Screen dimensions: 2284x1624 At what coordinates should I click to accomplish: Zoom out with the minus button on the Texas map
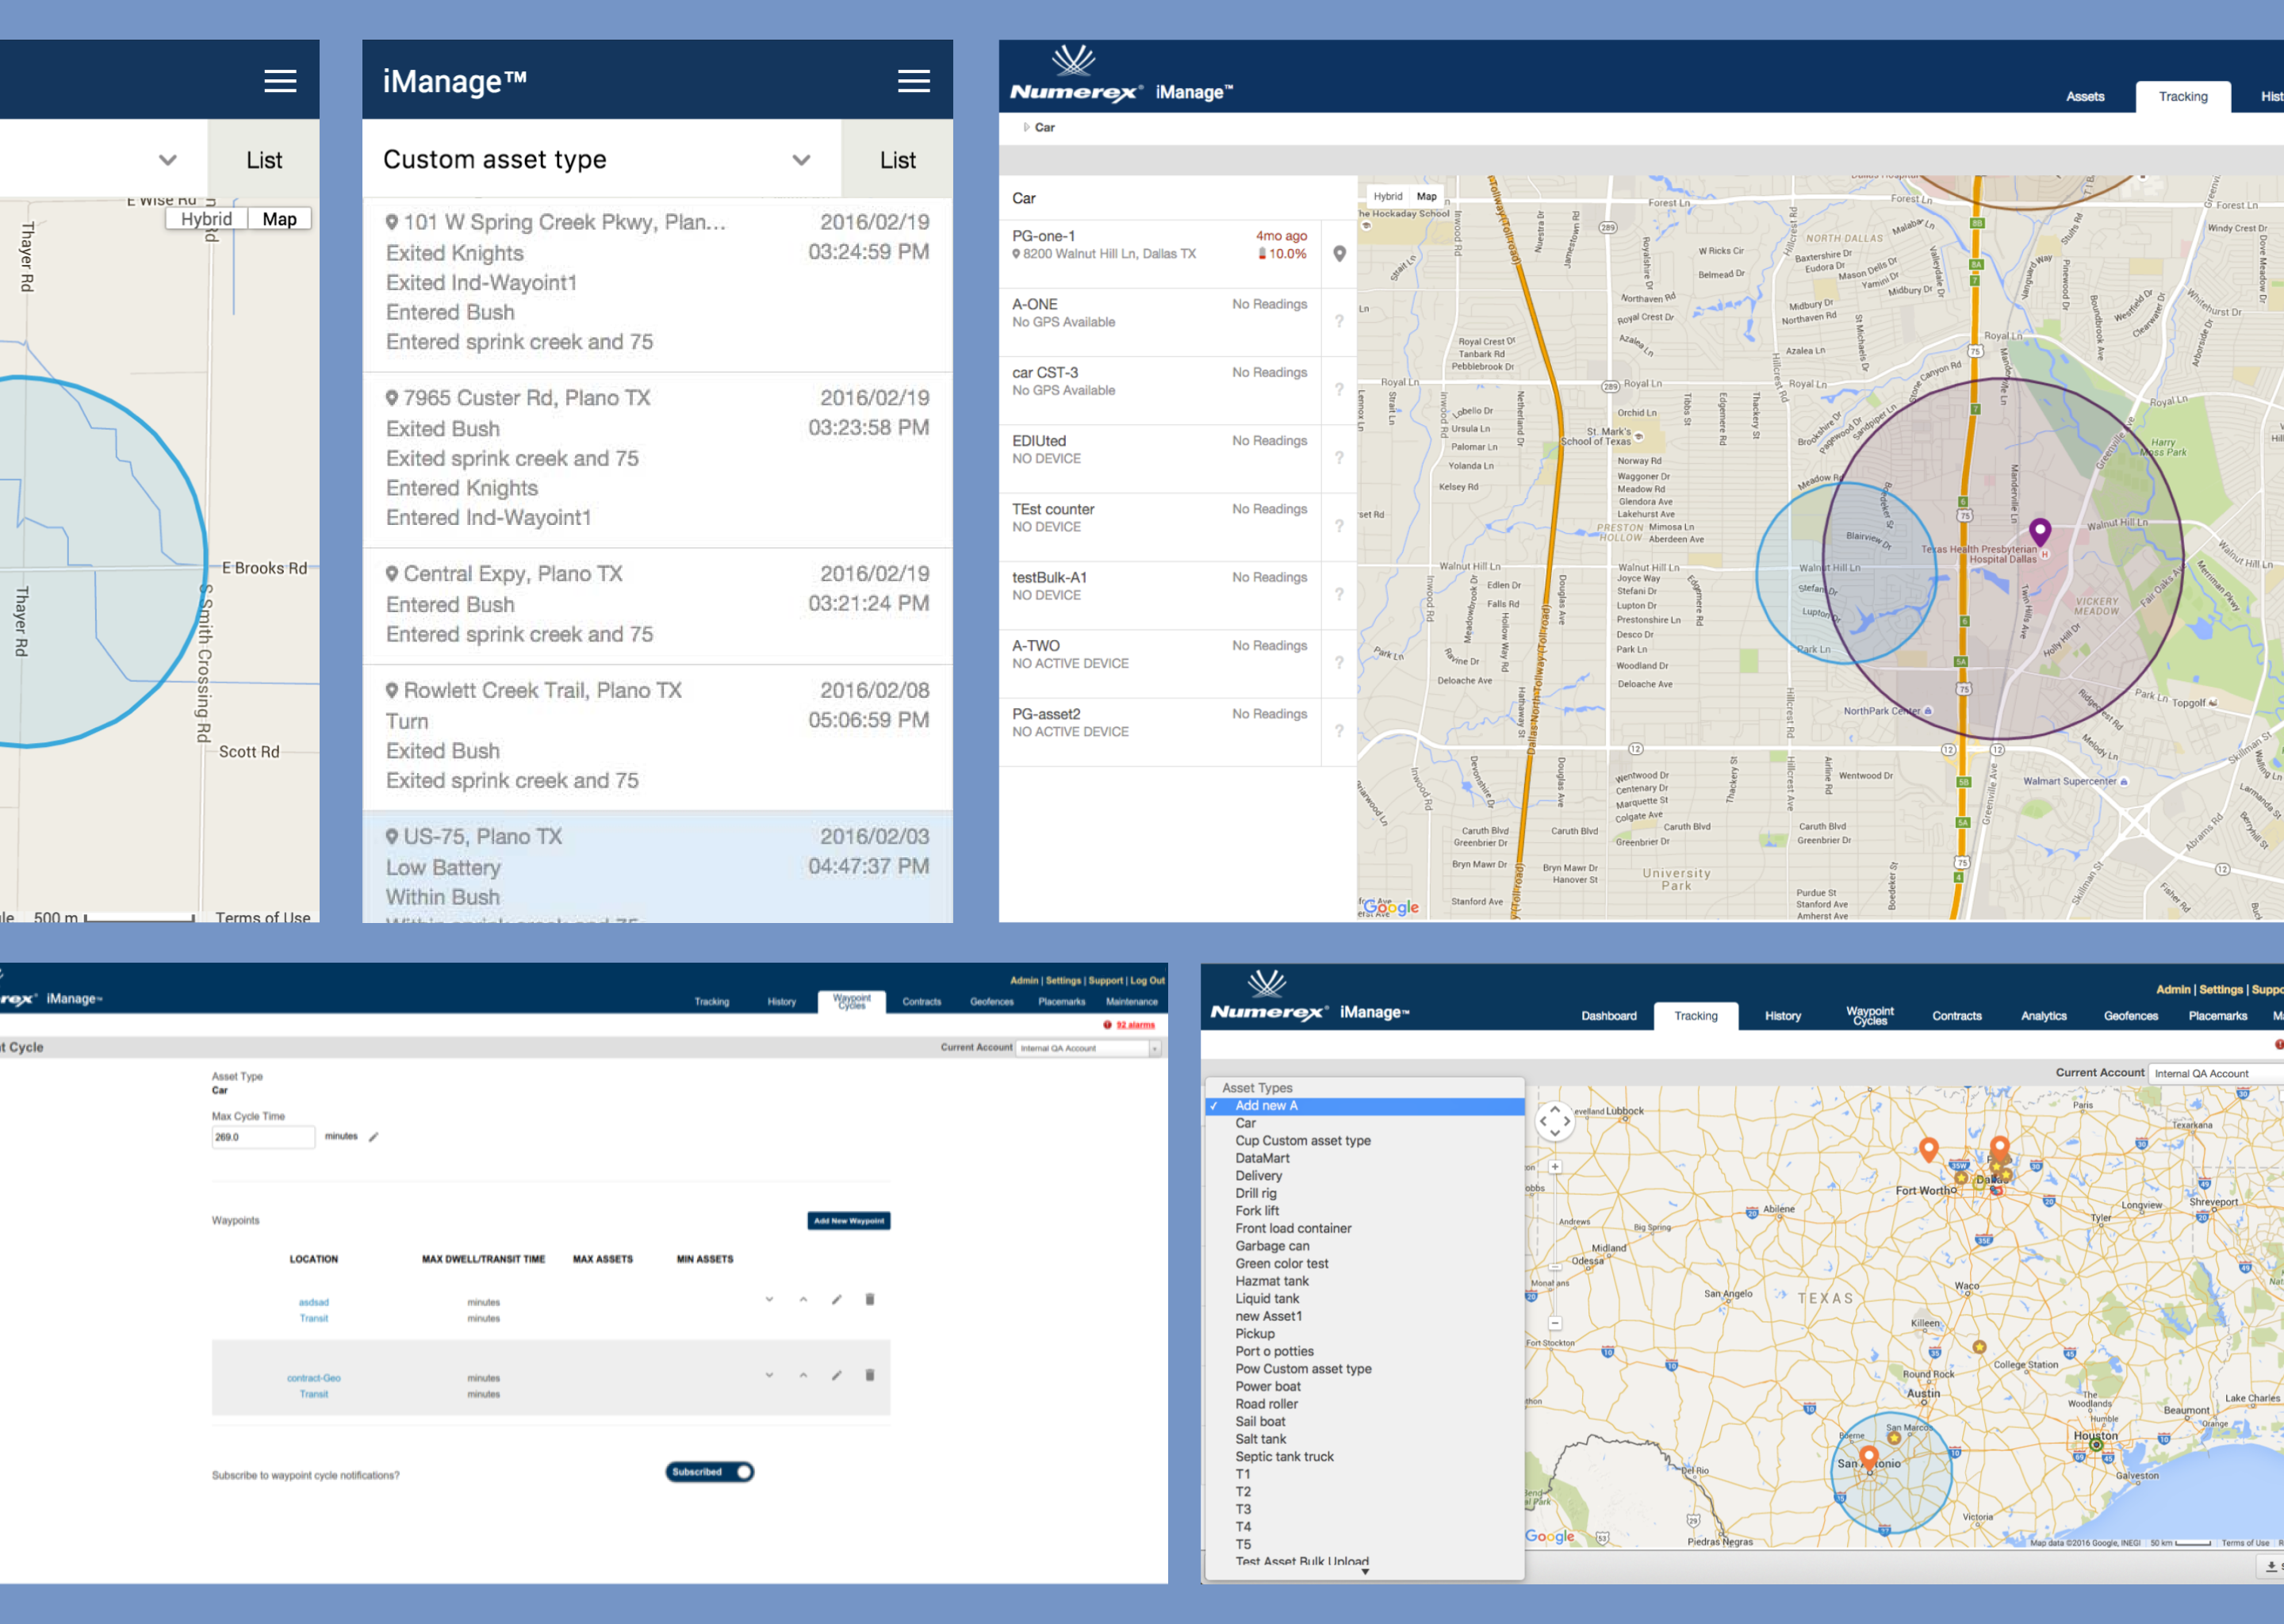1555,1324
